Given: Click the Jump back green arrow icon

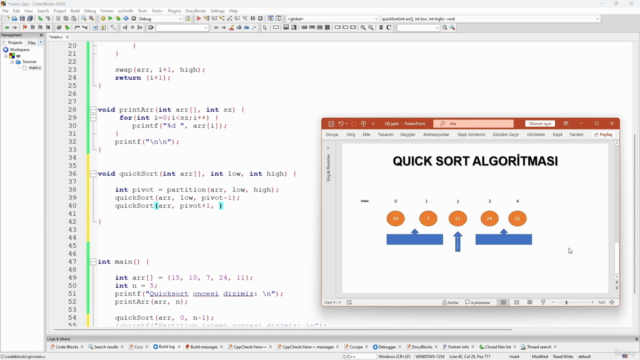Looking at the screenshot, I should point(7,27).
